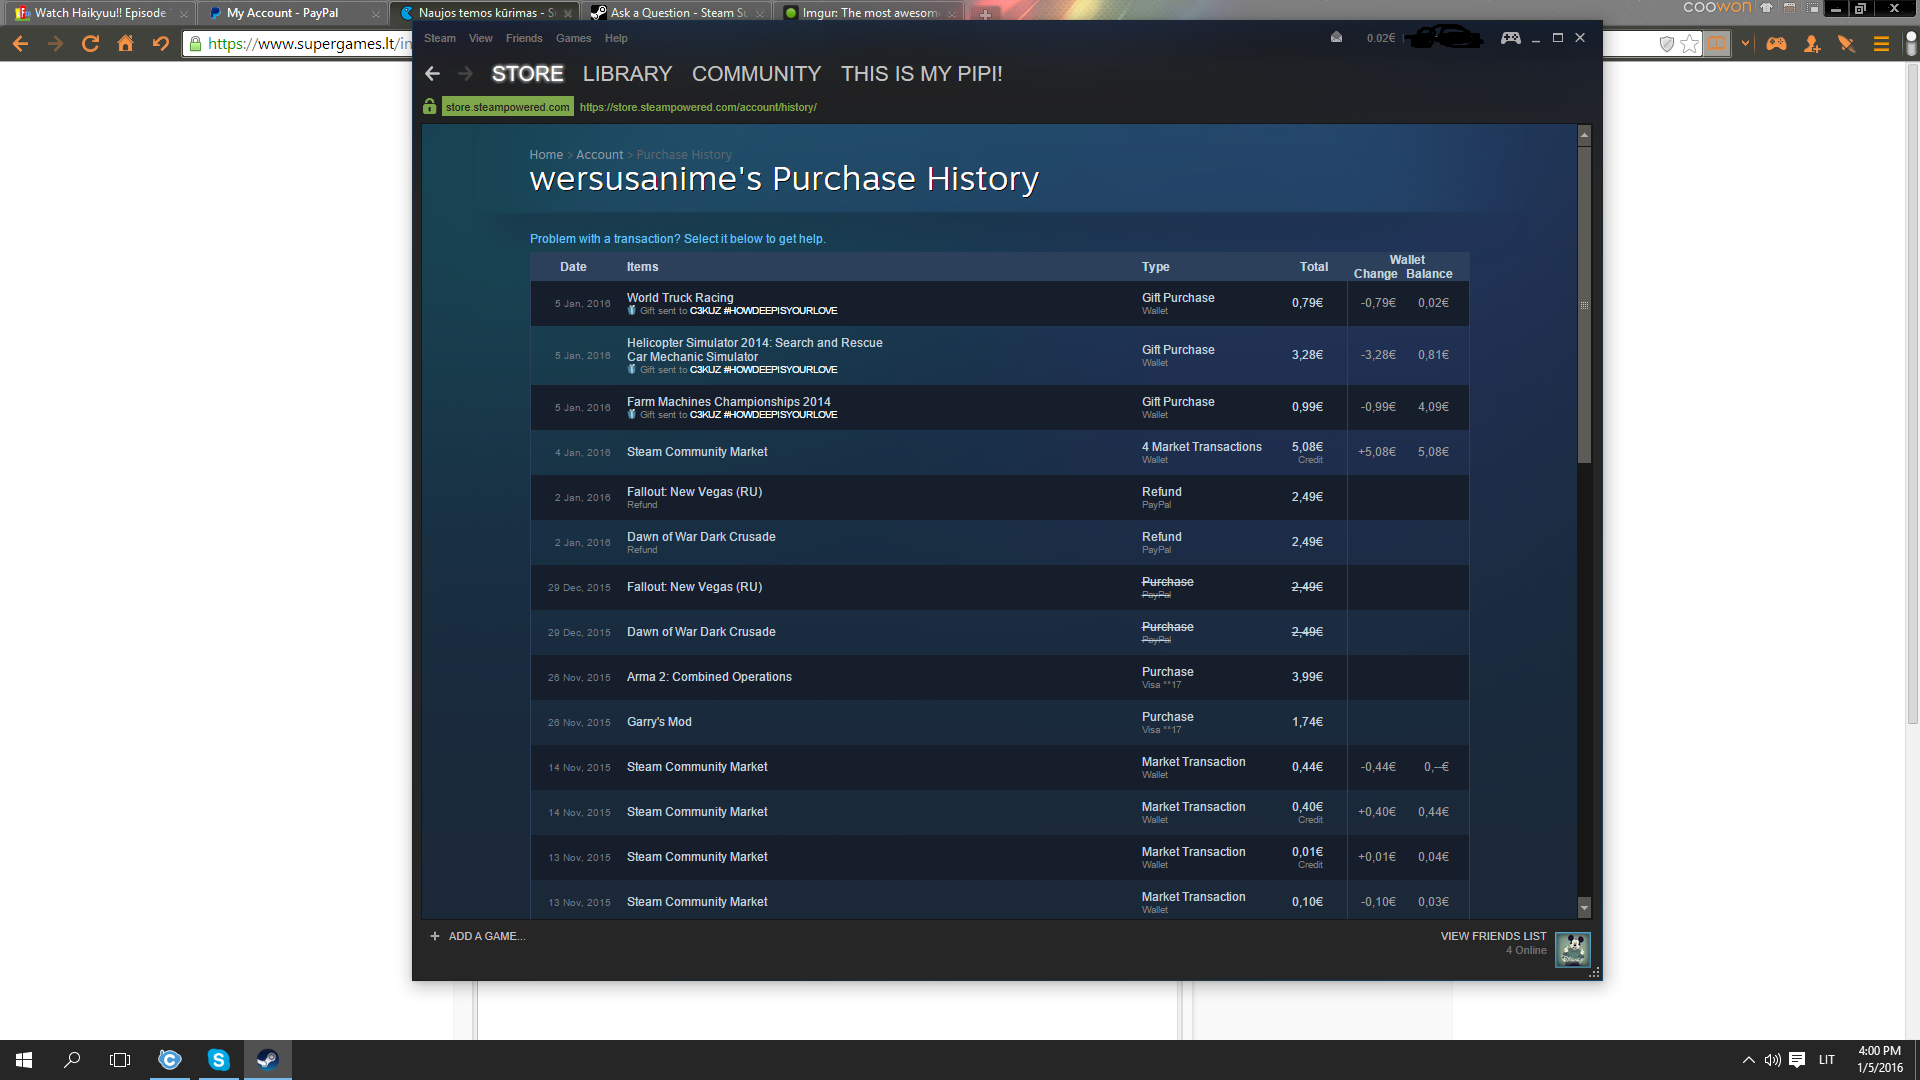This screenshot has width=1920, height=1080.
Task: Click the browser forward arrow
Action: [x=55, y=43]
